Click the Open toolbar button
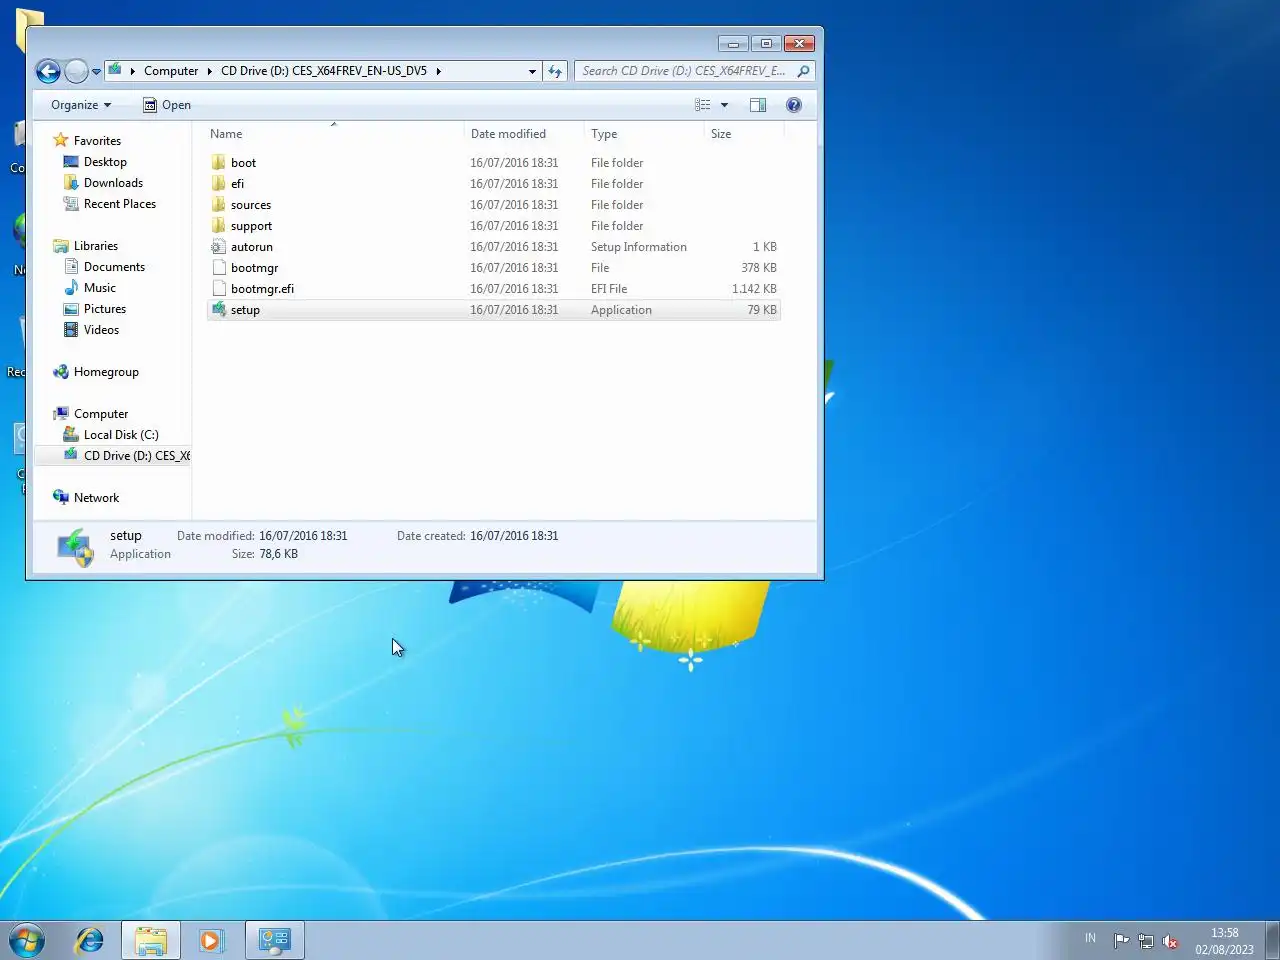 (x=167, y=105)
